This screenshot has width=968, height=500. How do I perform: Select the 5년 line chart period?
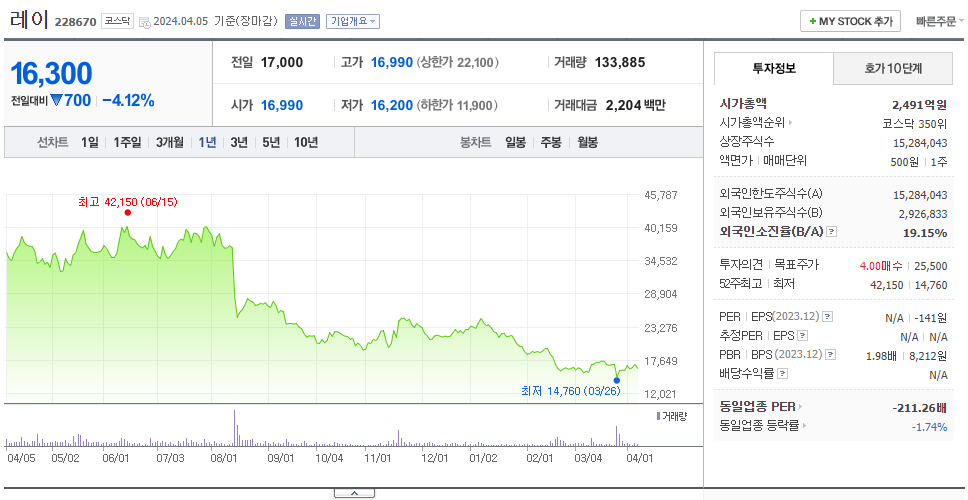[271, 143]
